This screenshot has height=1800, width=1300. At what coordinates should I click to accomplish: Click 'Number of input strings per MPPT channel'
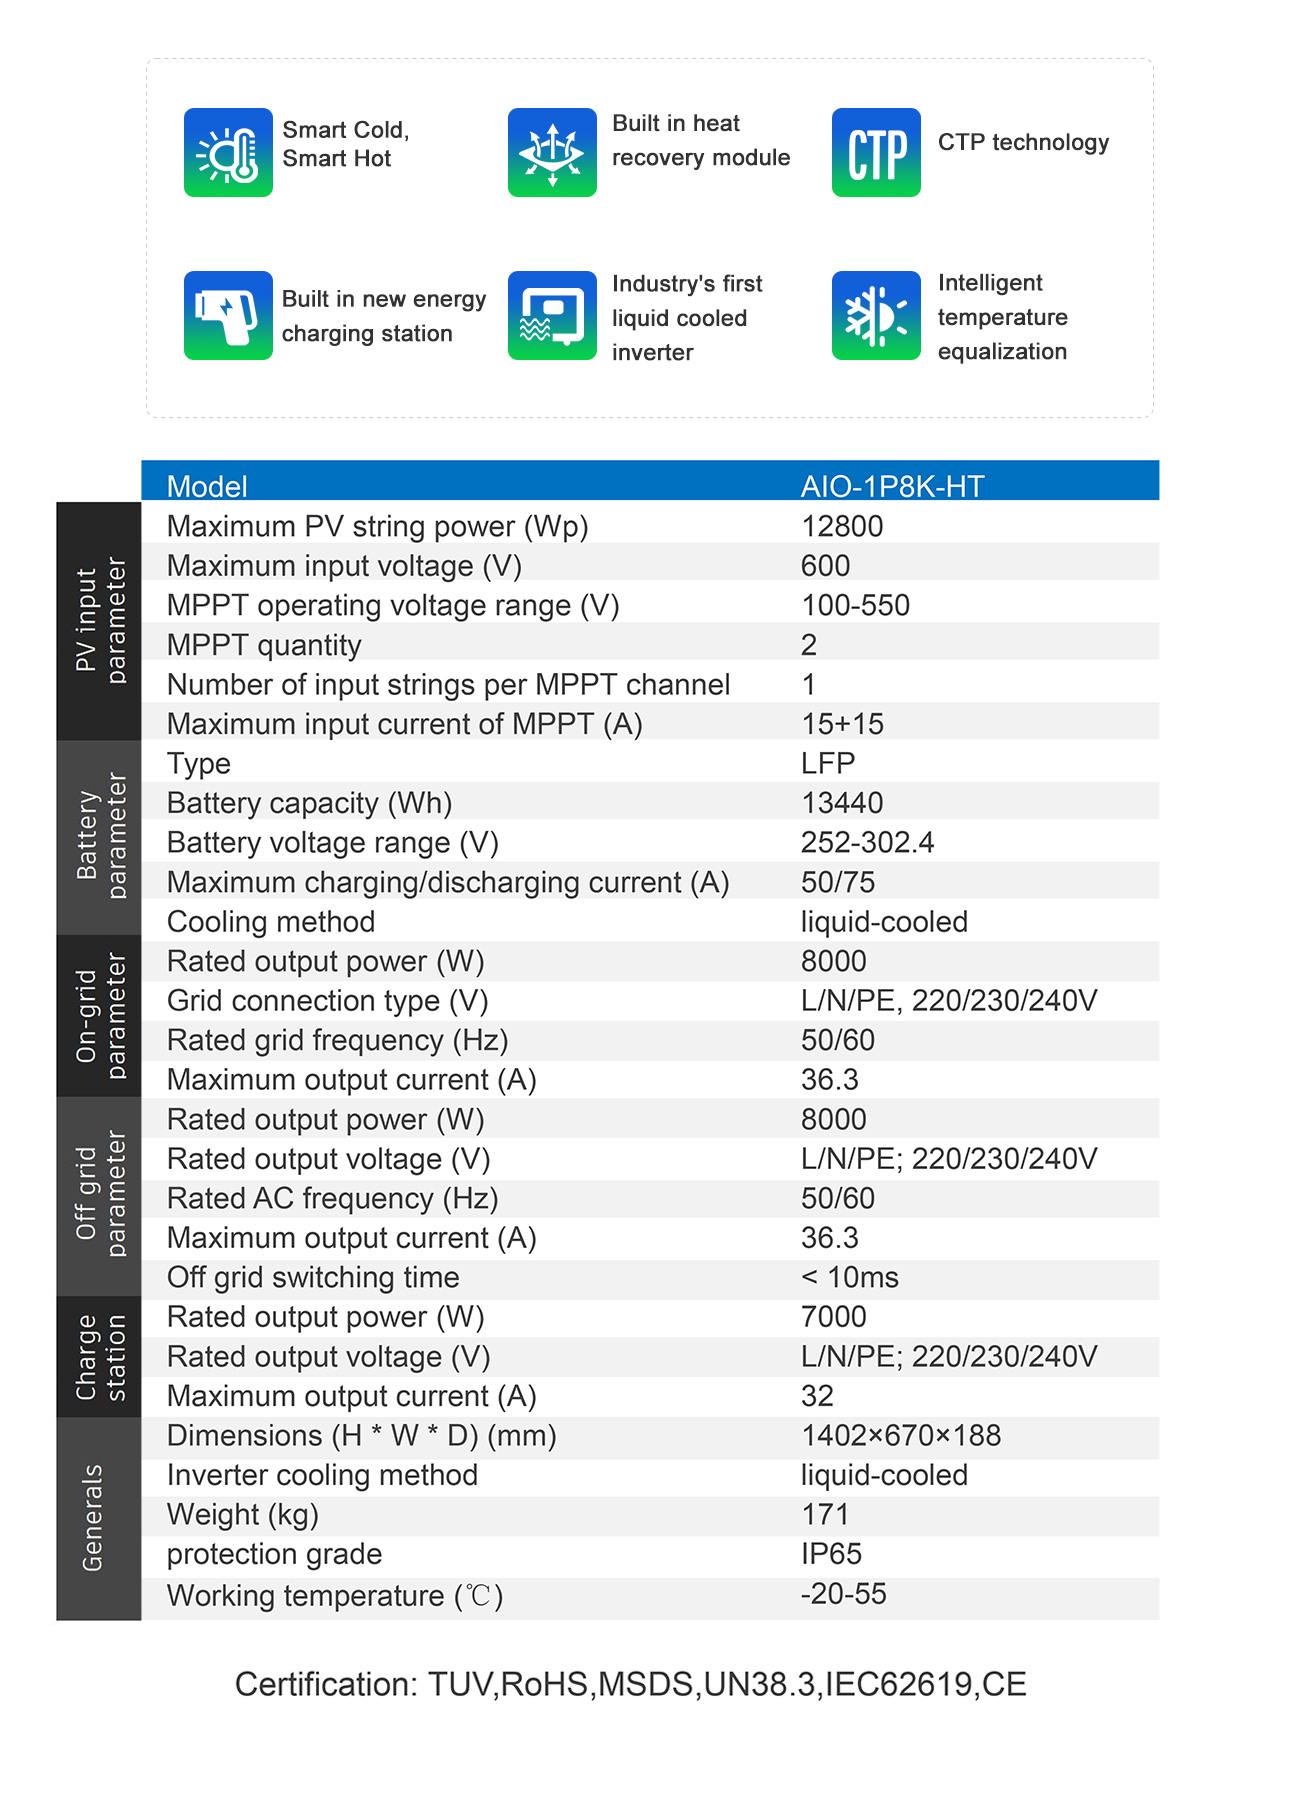coord(448,684)
